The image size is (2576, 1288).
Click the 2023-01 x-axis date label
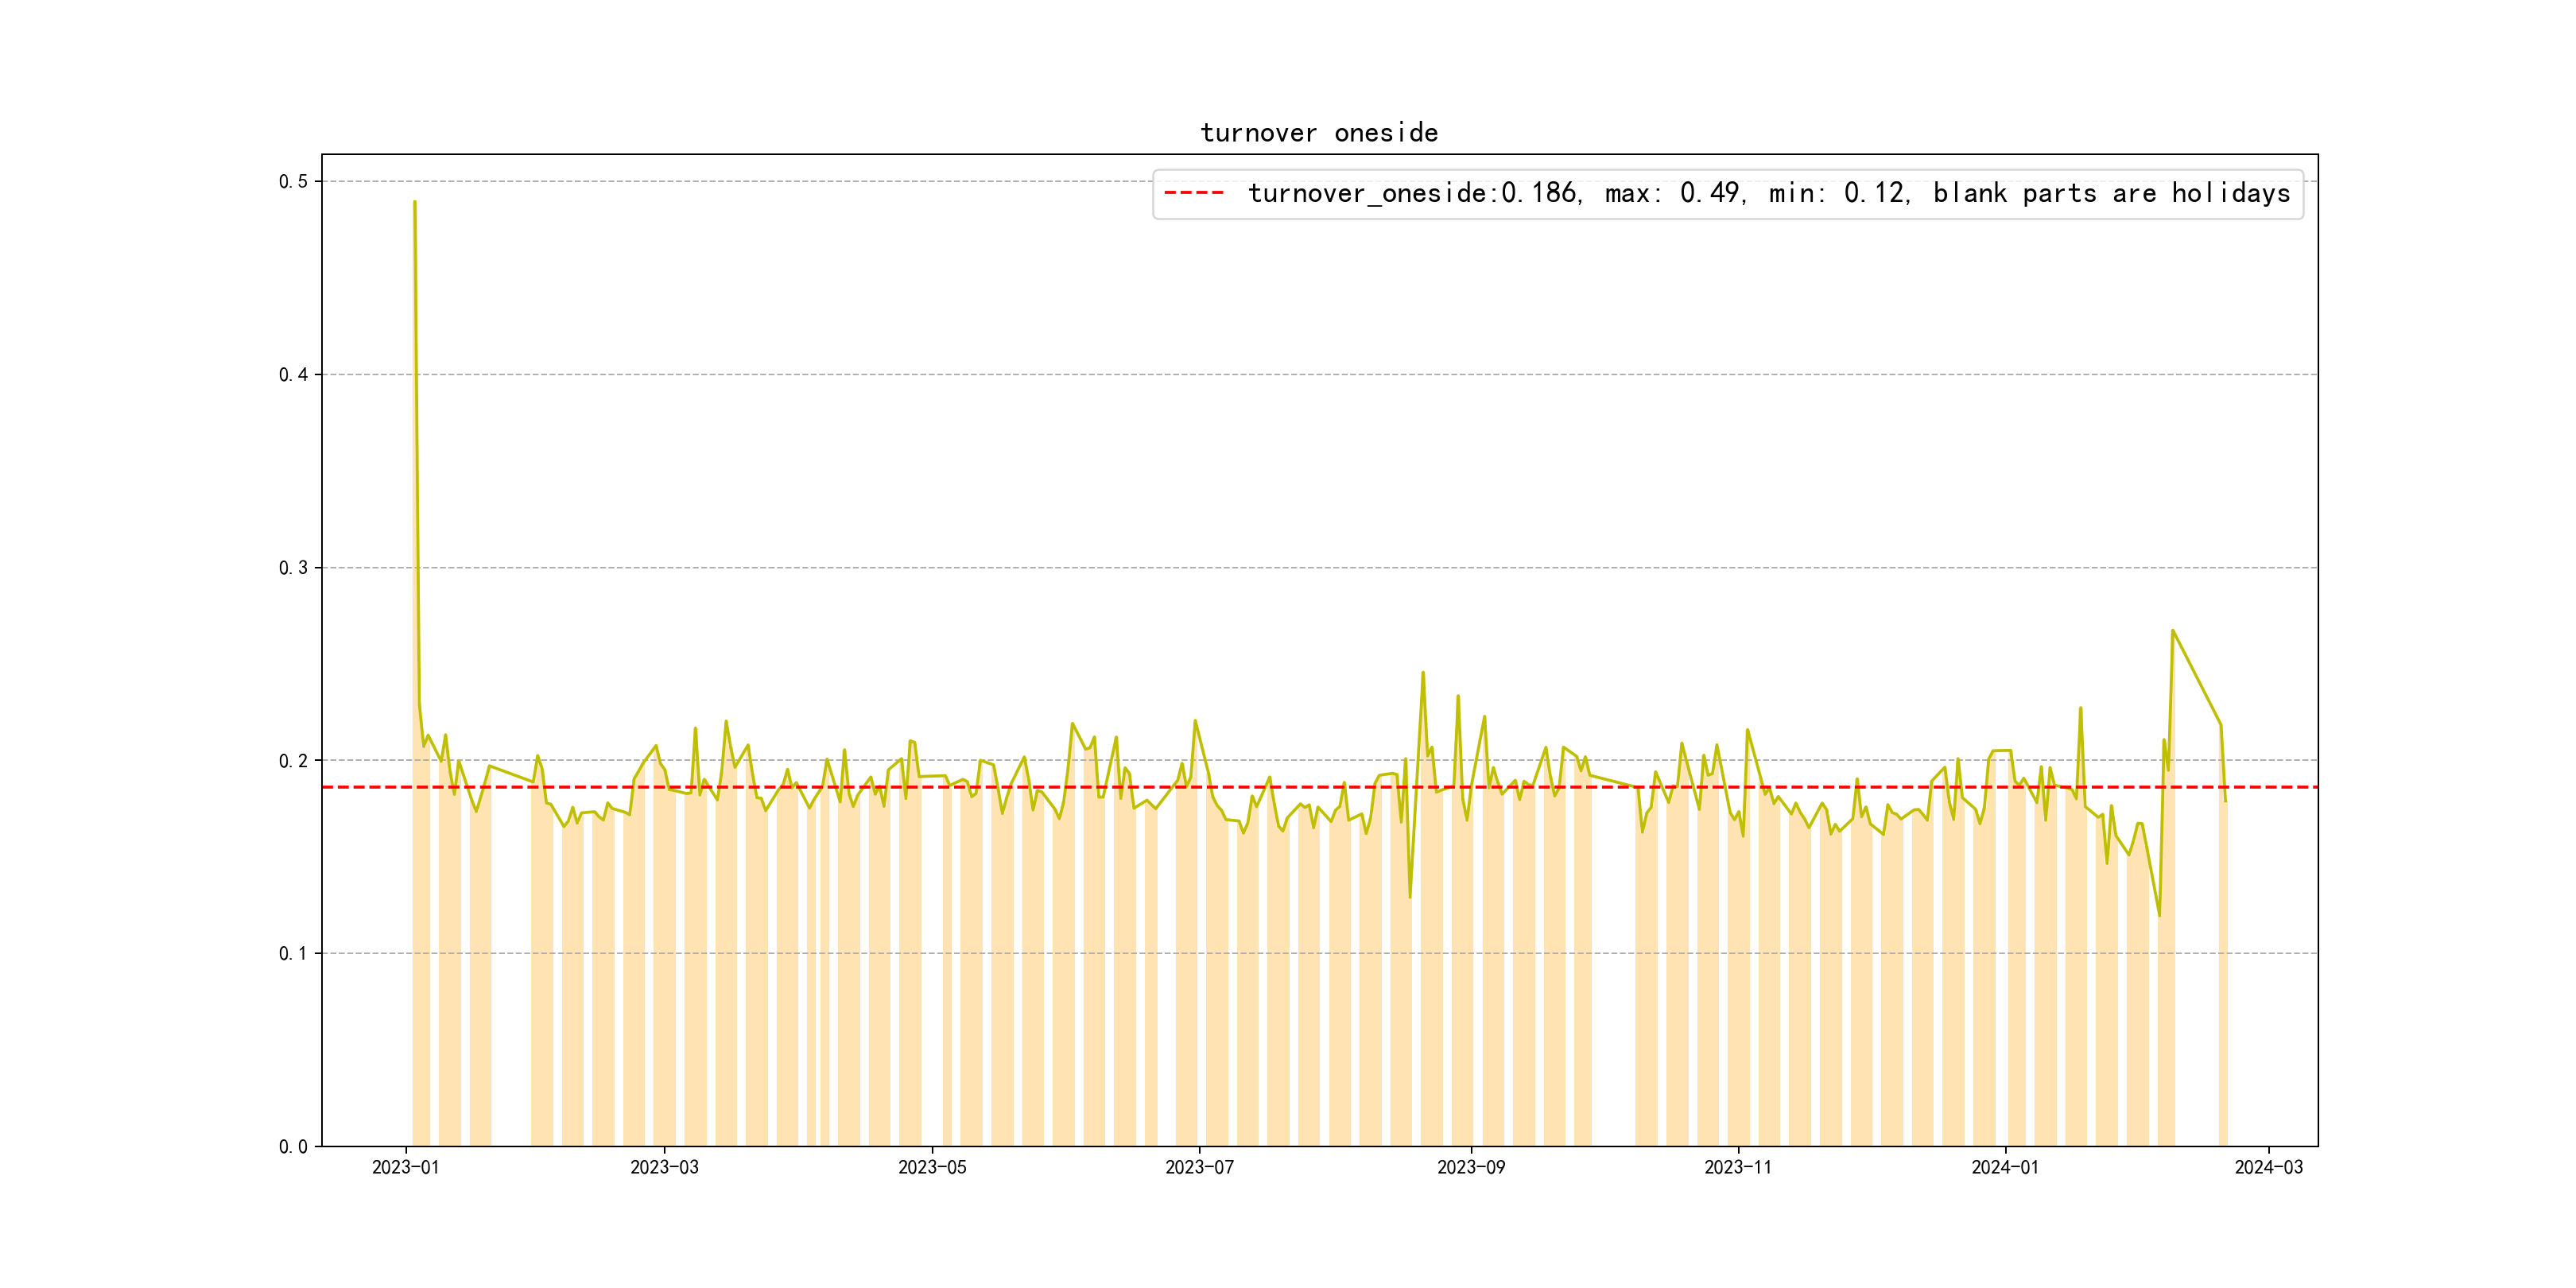(406, 1168)
